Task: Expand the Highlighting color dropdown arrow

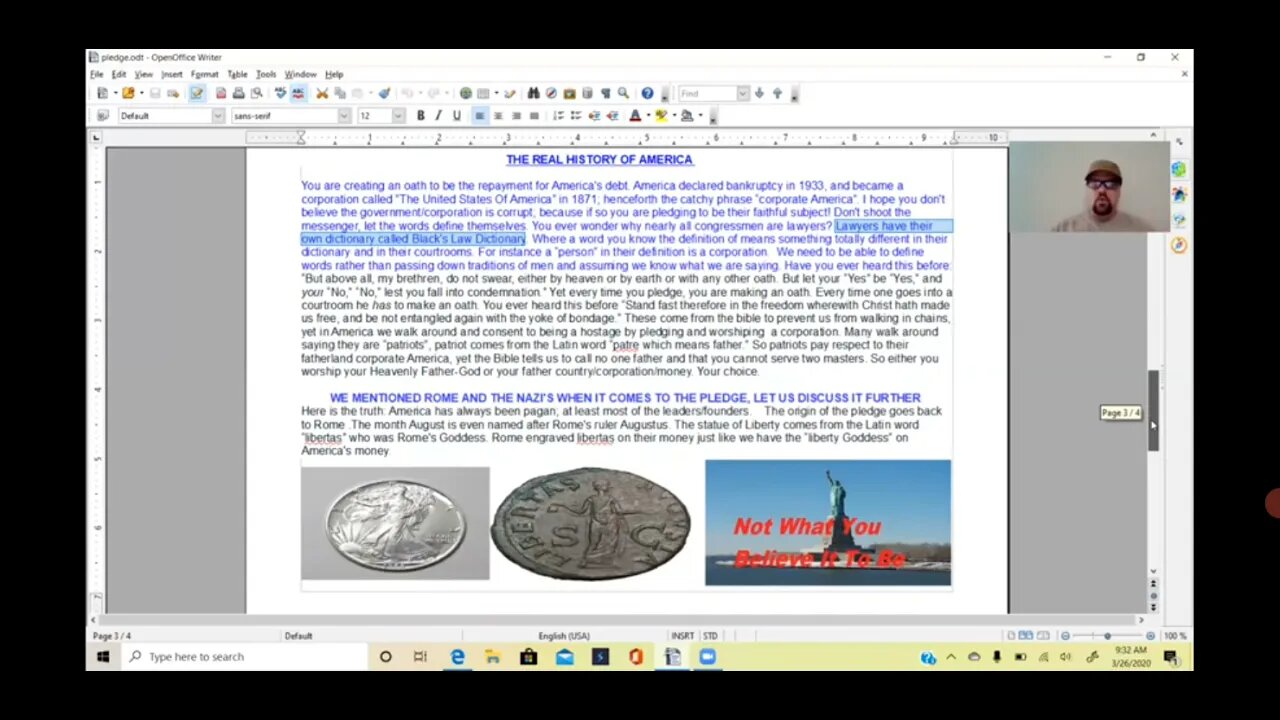Action: click(674, 116)
